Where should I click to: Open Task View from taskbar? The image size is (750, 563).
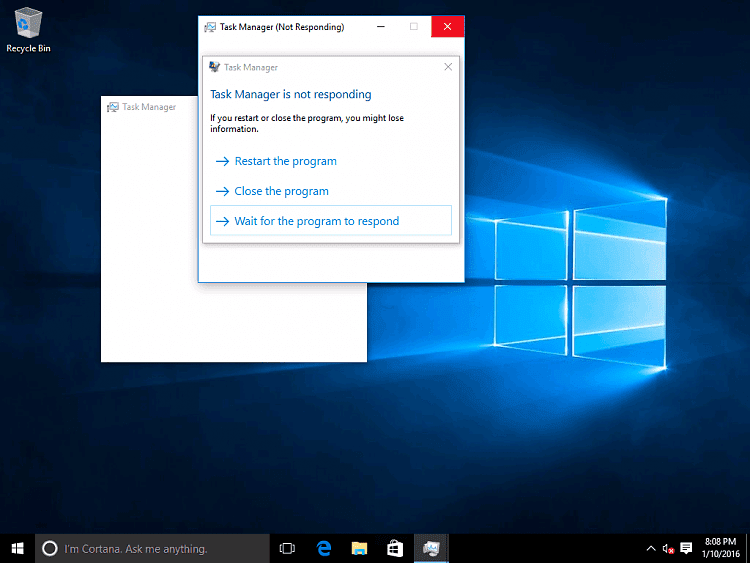click(x=287, y=549)
